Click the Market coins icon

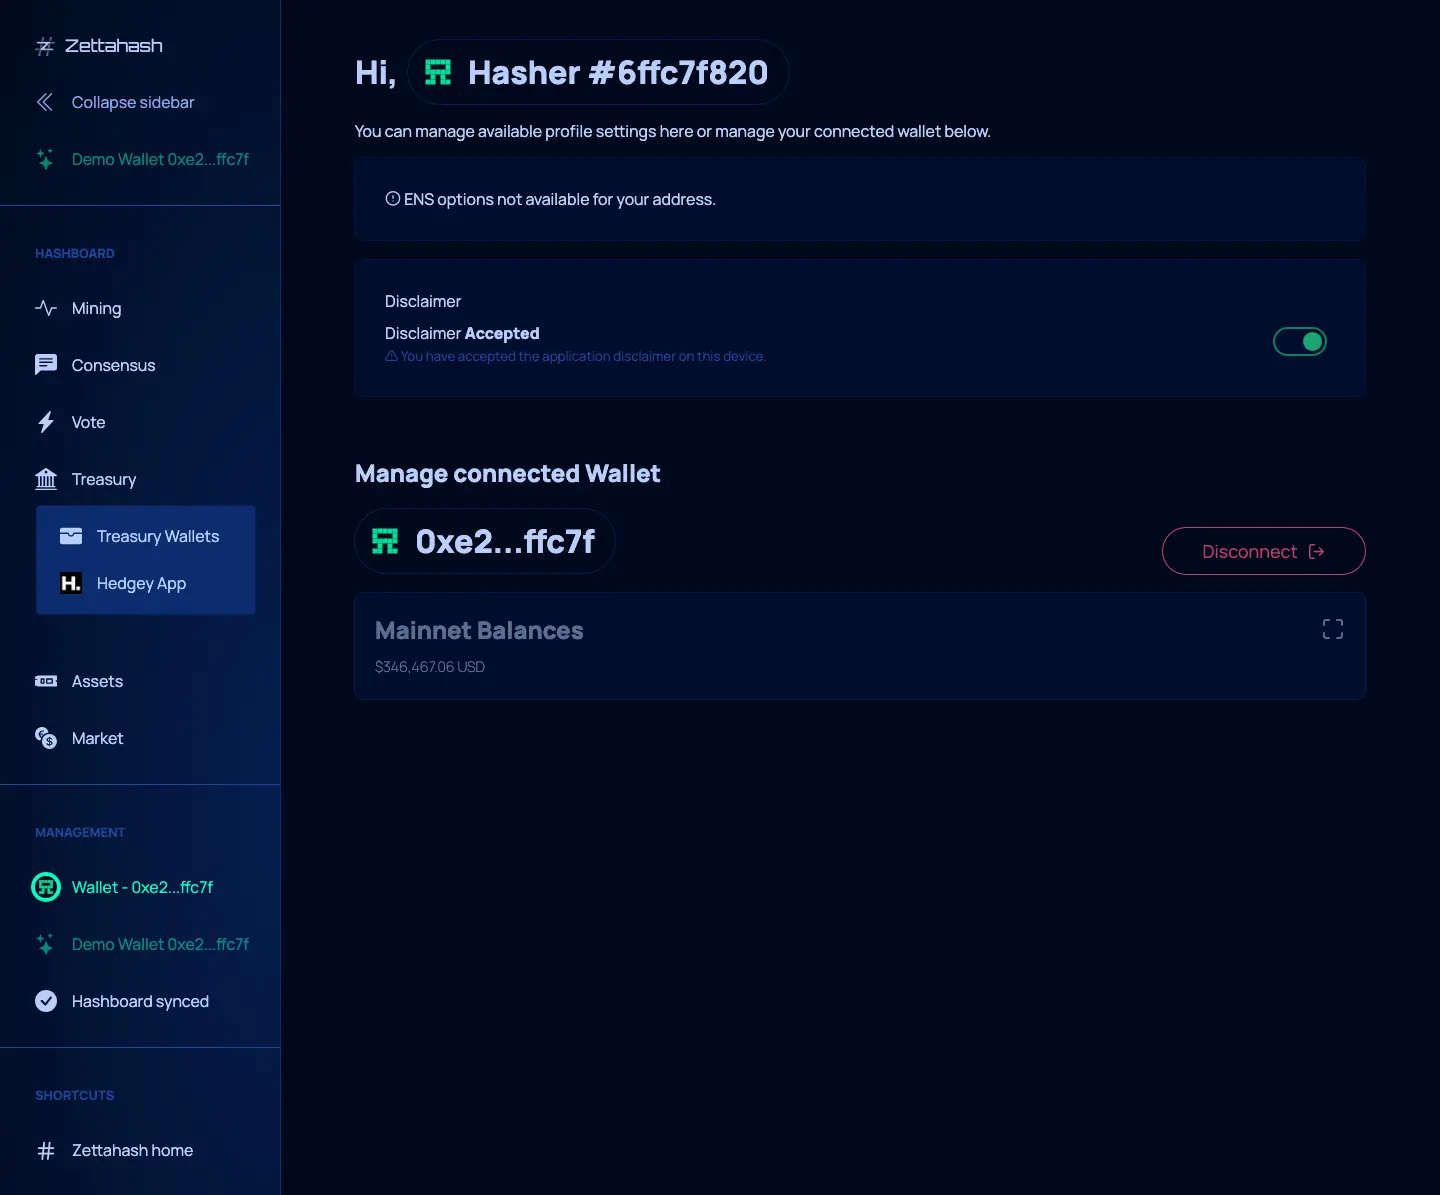[x=46, y=738]
